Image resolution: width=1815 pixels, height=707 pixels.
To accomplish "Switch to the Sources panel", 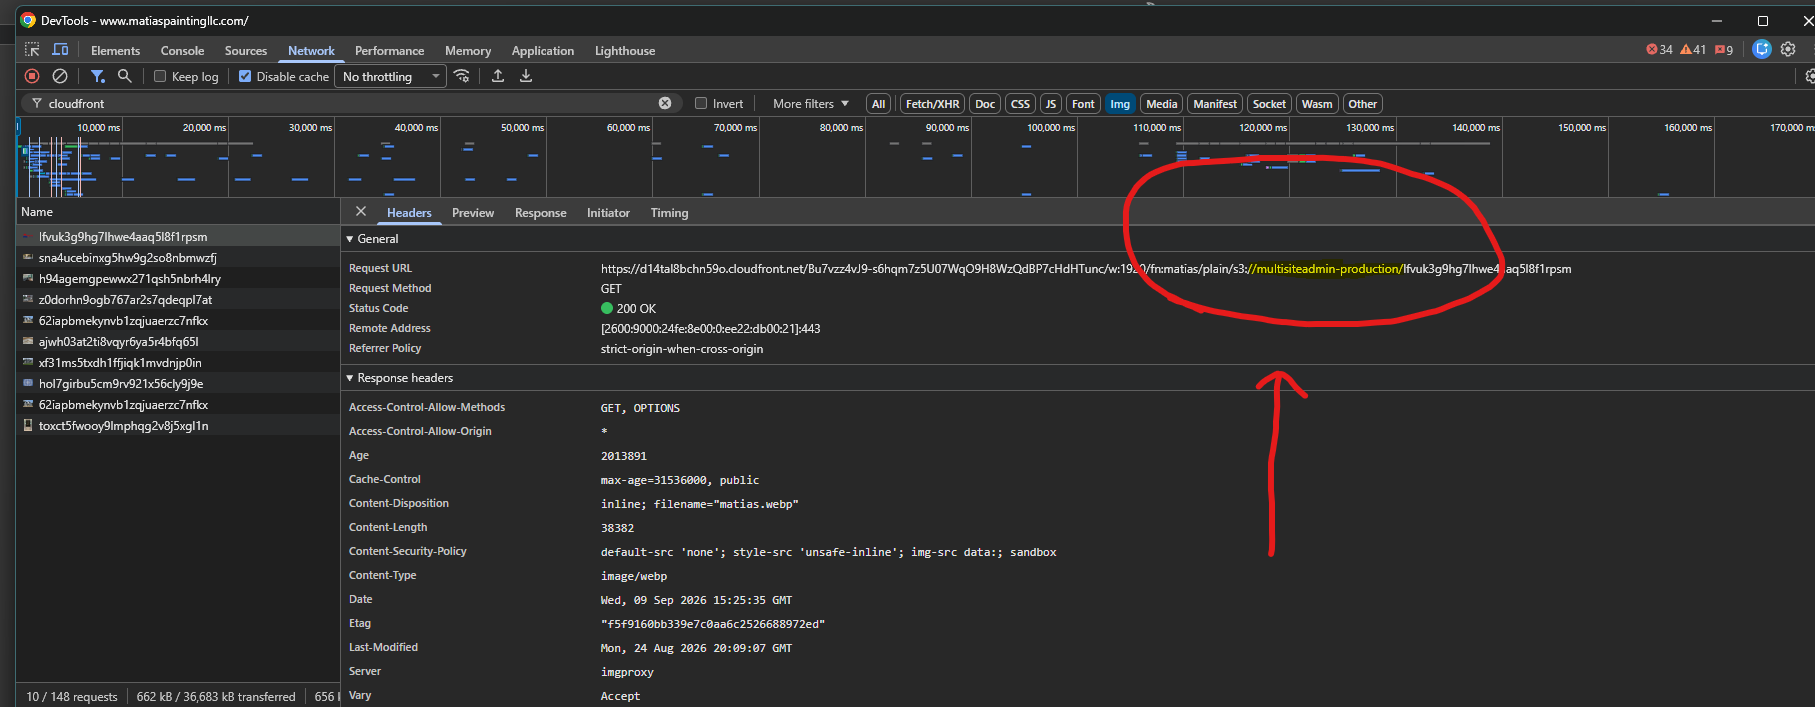I will [246, 50].
